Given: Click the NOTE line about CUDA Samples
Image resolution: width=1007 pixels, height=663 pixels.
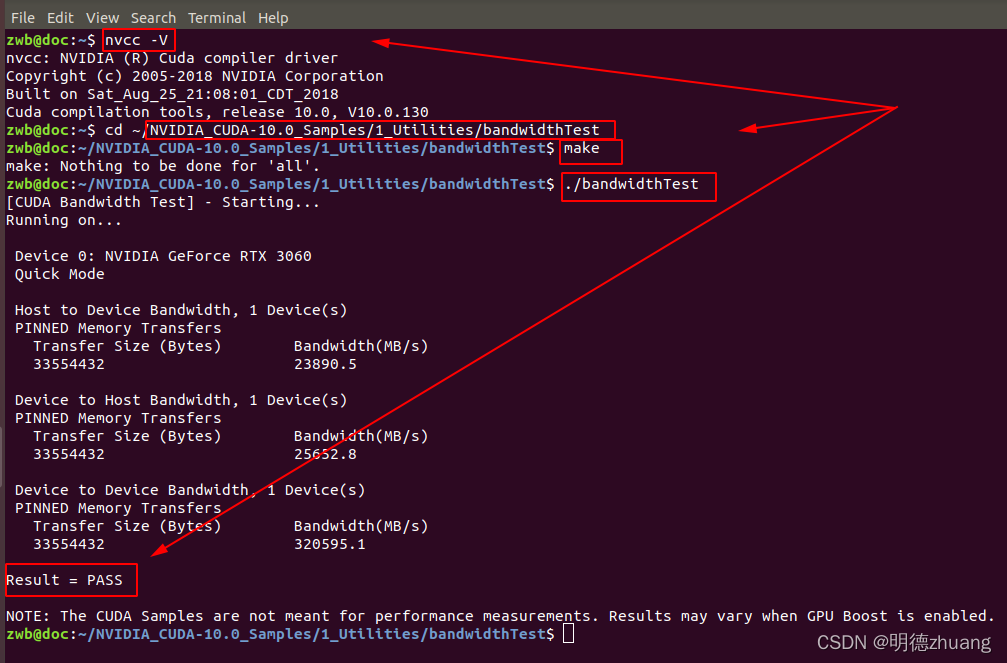Looking at the screenshot, I should click(x=500, y=616).
